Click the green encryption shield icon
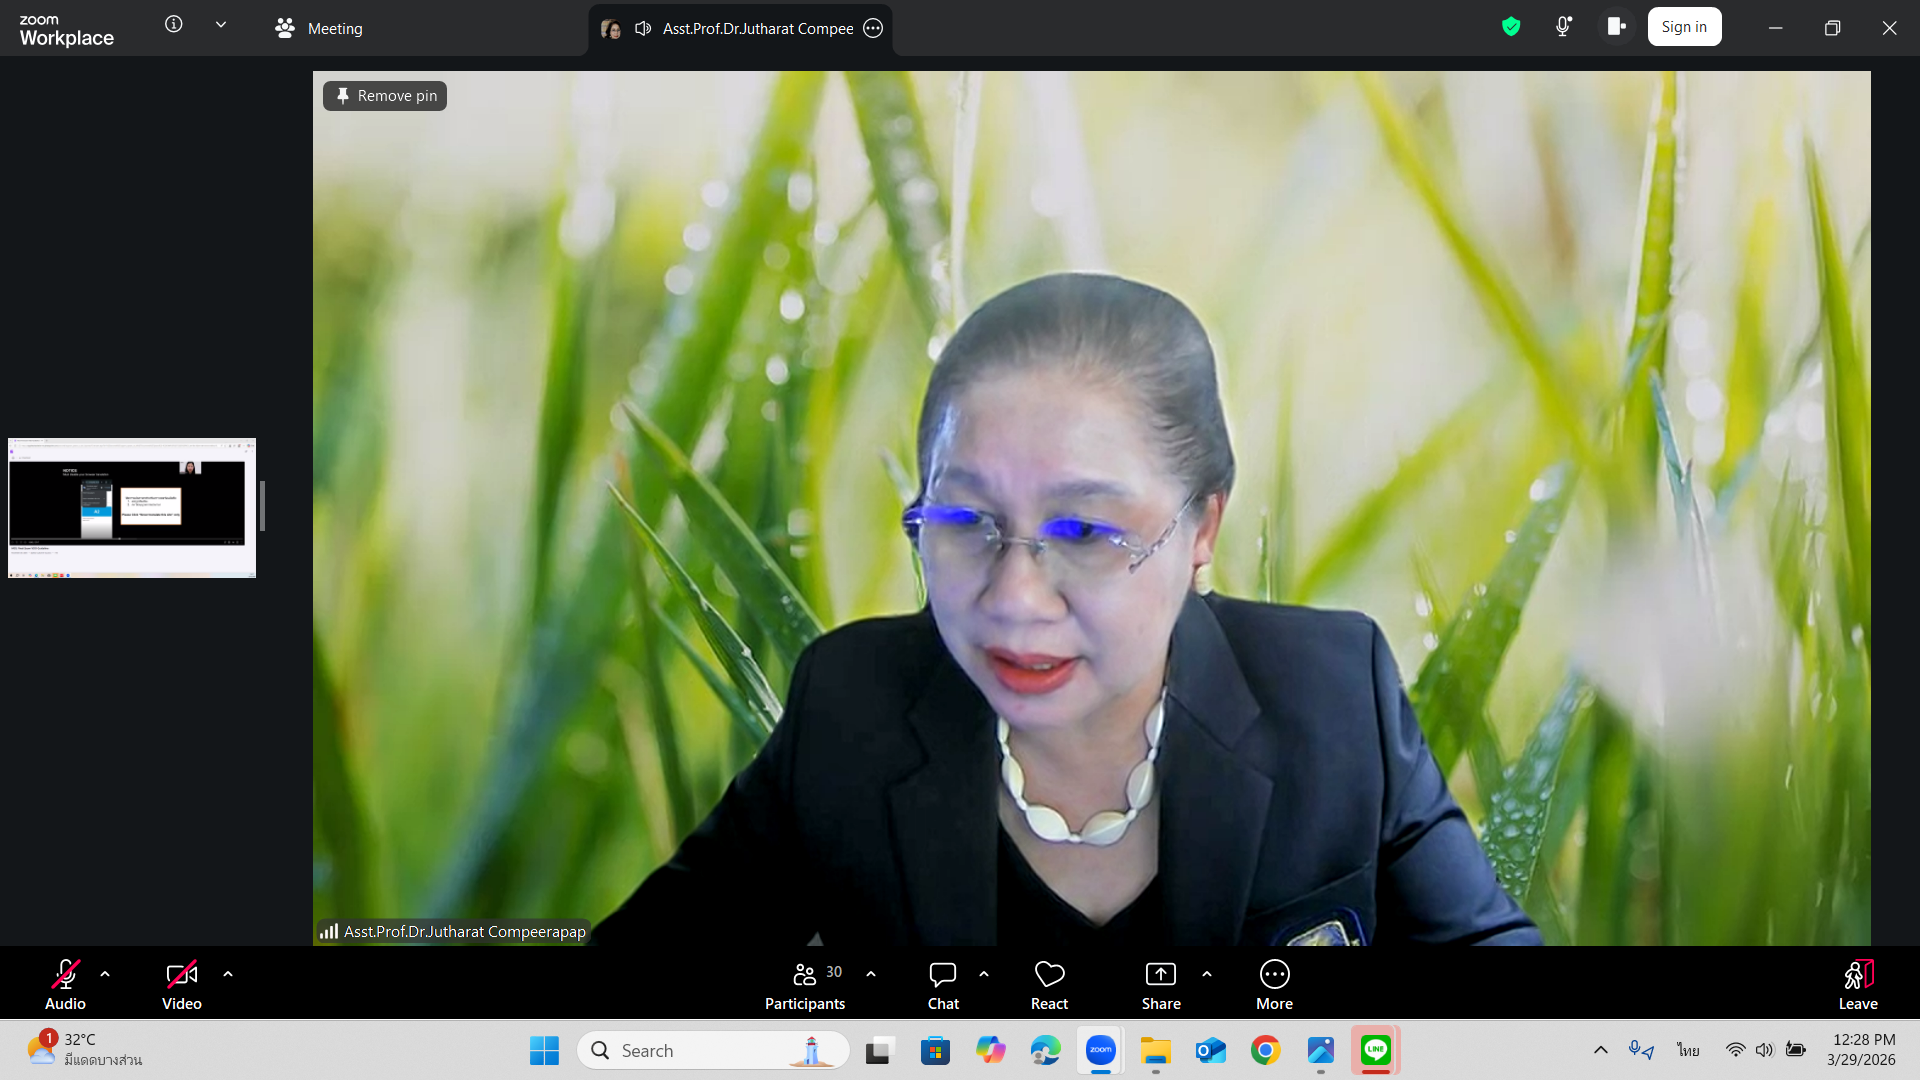 pos(1511,27)
